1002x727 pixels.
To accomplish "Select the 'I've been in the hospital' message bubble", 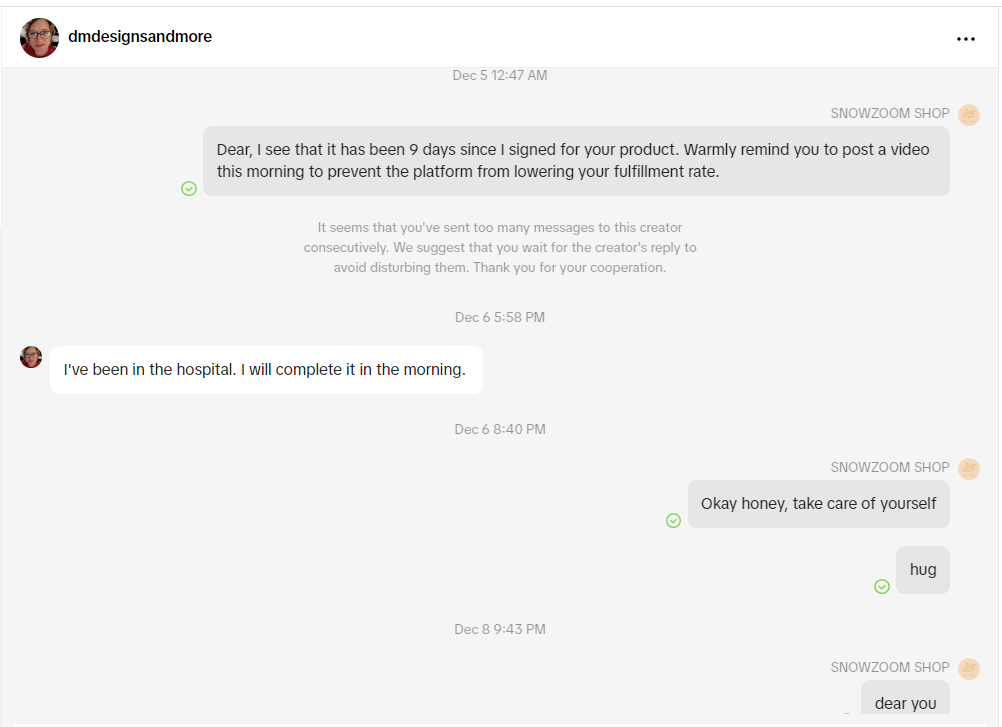I will point(266,370).
